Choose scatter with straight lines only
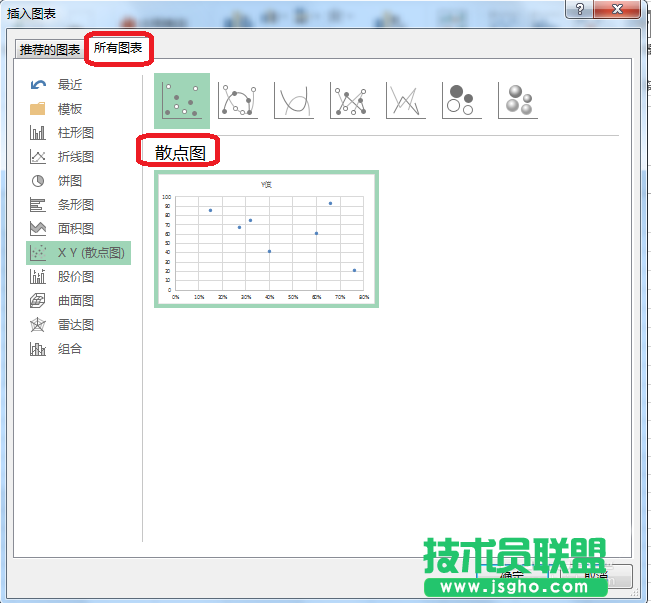 point(406,100)
